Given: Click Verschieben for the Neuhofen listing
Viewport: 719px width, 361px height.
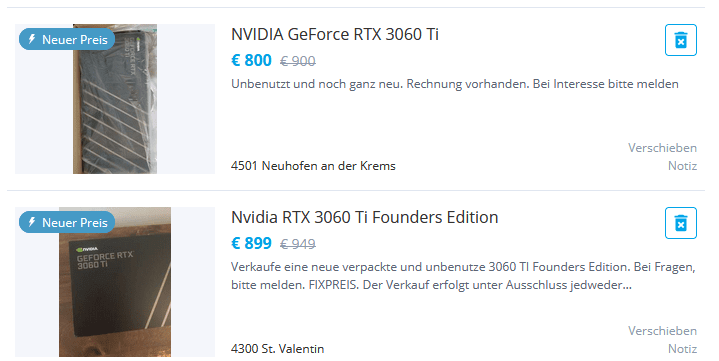Looking at the screenshot, I should pos(662,148).
